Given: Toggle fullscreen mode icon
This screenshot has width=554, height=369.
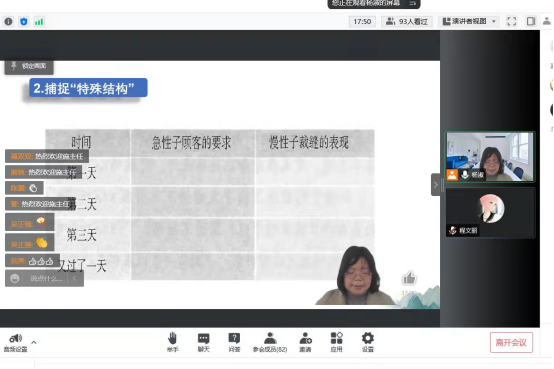Looking at the screenshot, I should pyautogui.click(x=512, y=22).
